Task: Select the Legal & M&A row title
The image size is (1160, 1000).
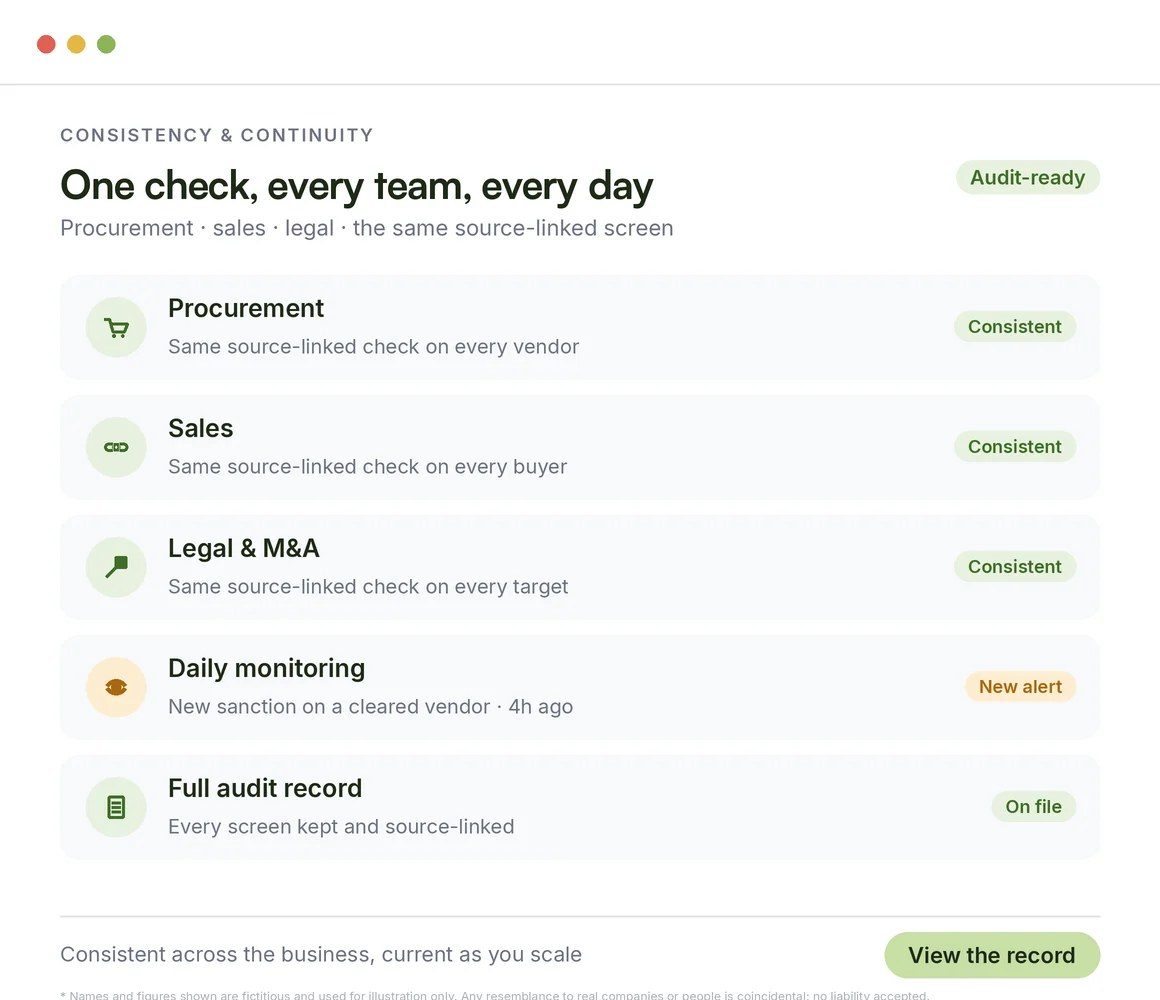Action: coord(243,548)
